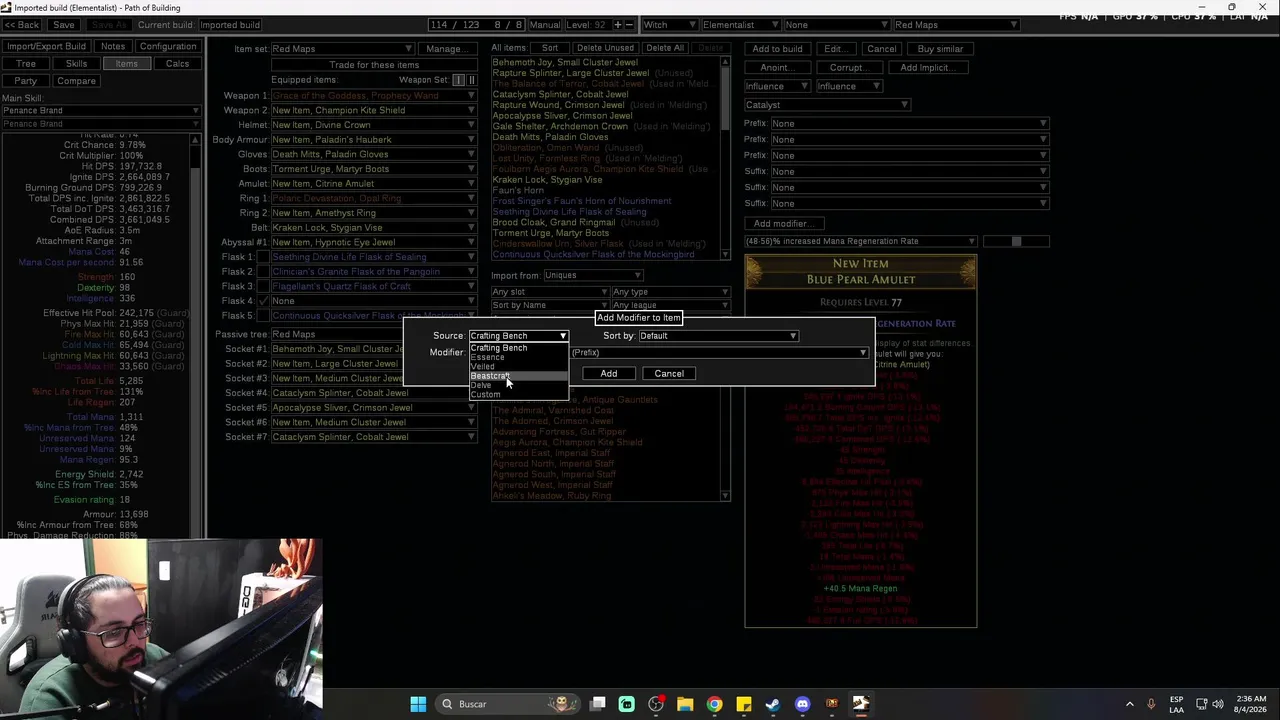The width and height of the screenshot is (1280, 720).
Task: Toggle the Flask 5 active checkbox
Action: pos(263,316)
